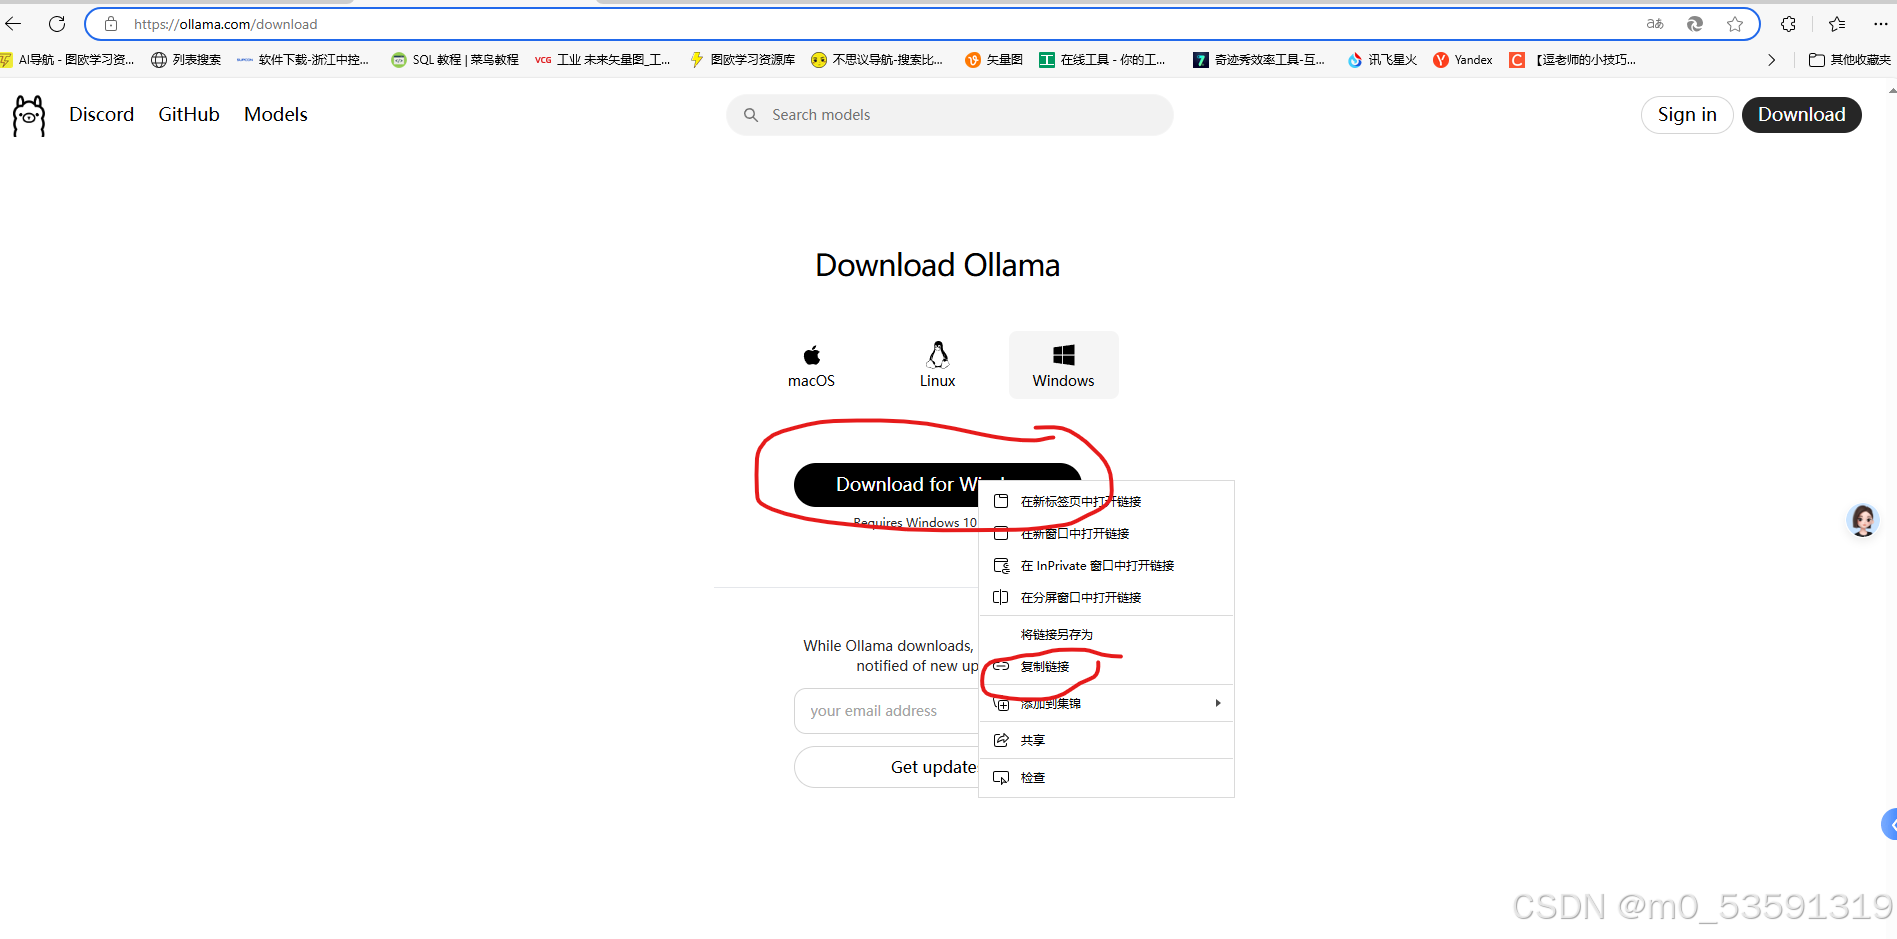Viewport: 1897px width, 939px height.
Task: Expand more bookmarks chevron
Action: [x=1772, y=60]
